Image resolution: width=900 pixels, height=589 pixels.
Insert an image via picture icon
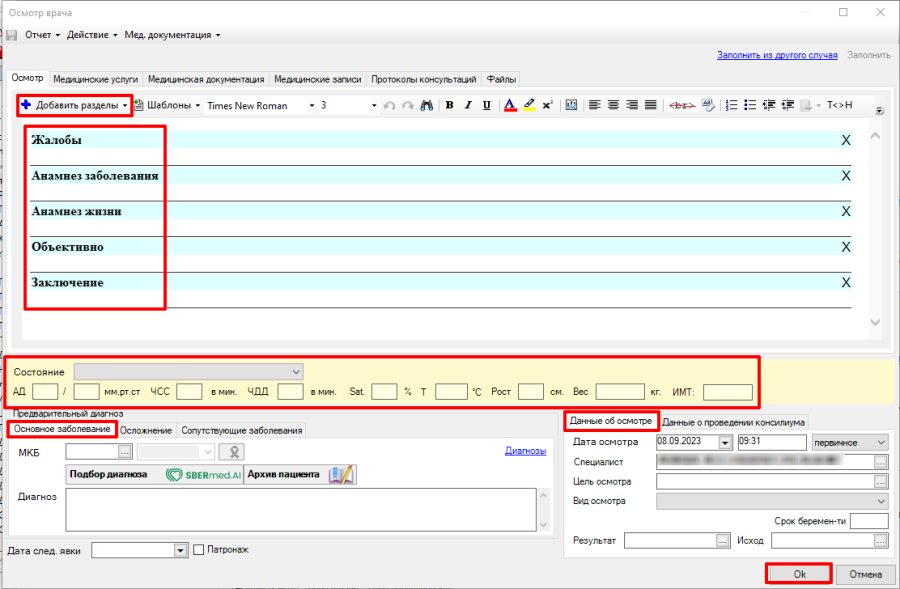[x=571, y=105]
